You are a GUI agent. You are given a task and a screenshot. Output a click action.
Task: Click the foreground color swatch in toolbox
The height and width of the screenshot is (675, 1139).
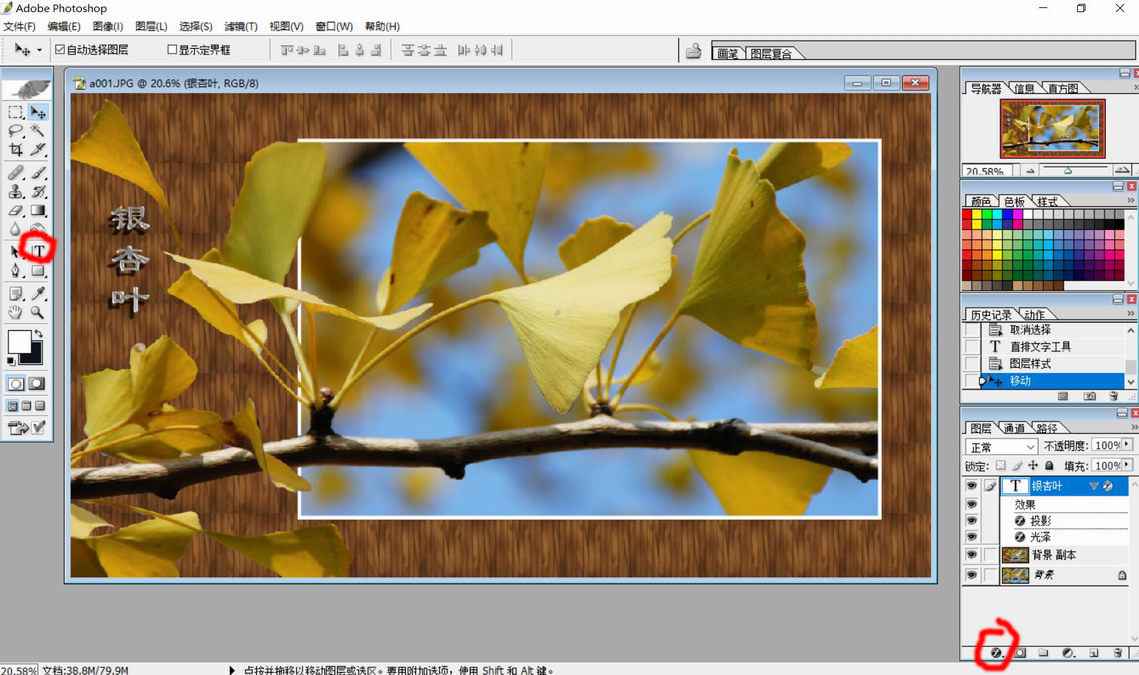(x=18, y=343)
